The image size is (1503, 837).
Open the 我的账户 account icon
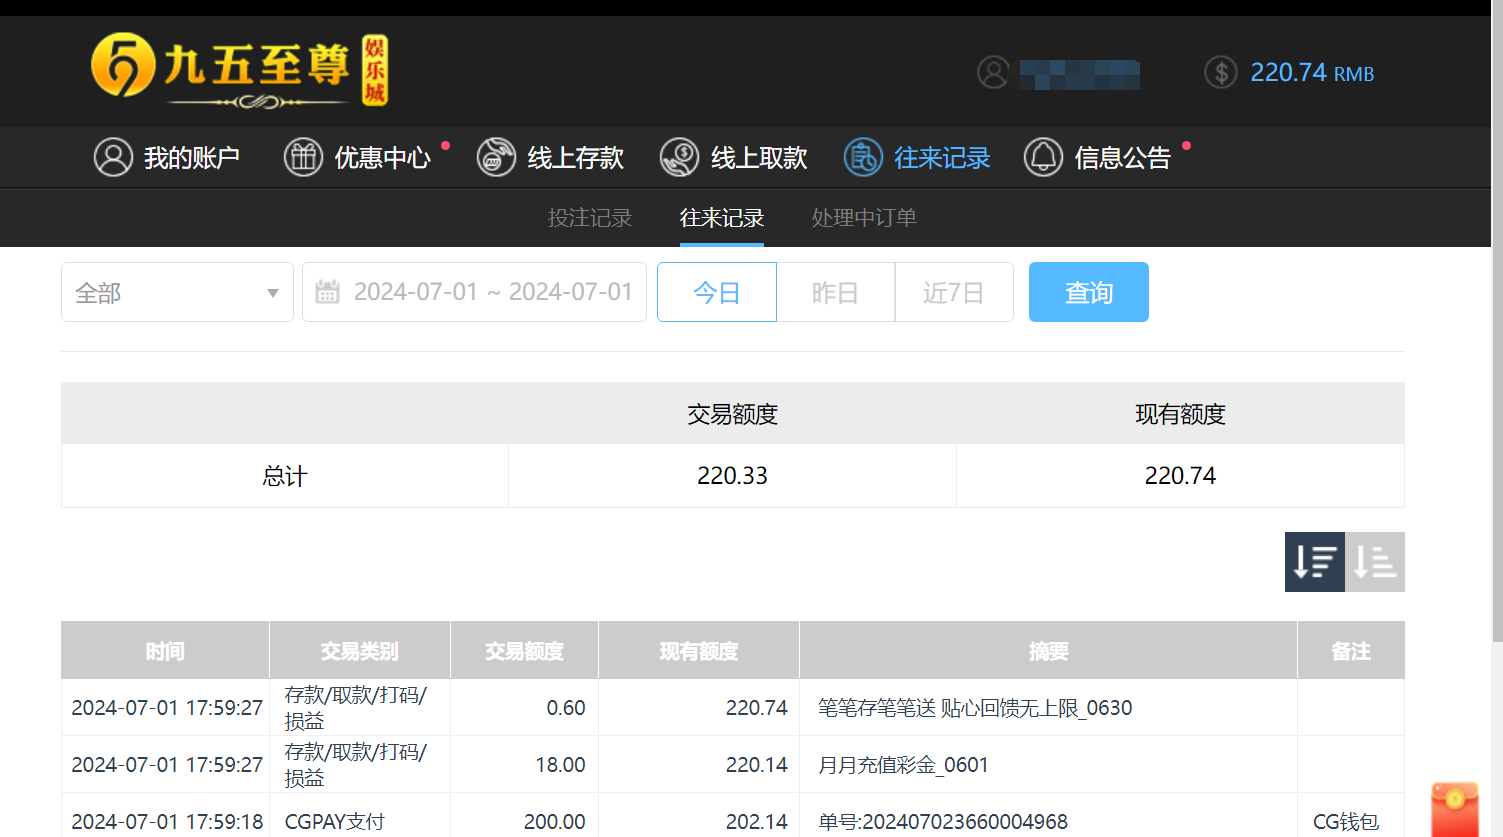pyautogui.click(x=113, y=157)
